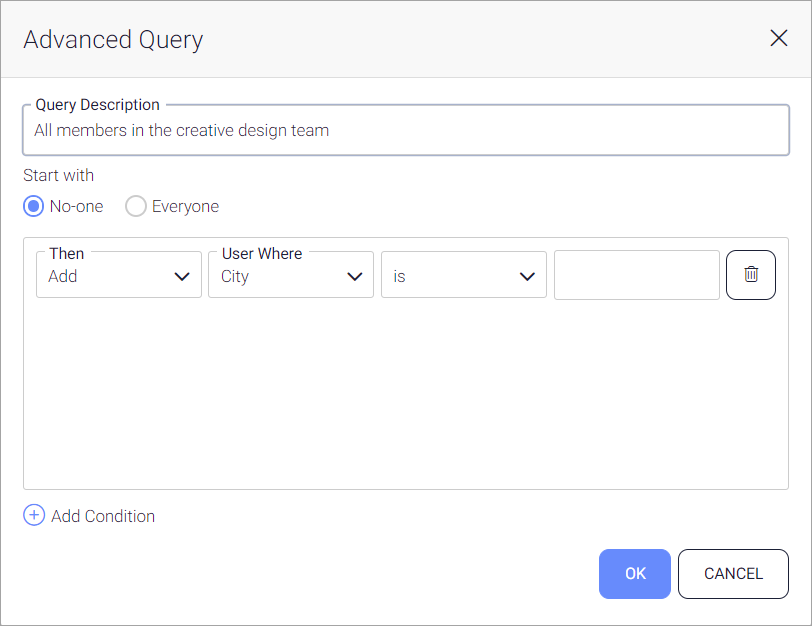Click the chevron arrow on the "is" operator dropdown

coord(527,277)
